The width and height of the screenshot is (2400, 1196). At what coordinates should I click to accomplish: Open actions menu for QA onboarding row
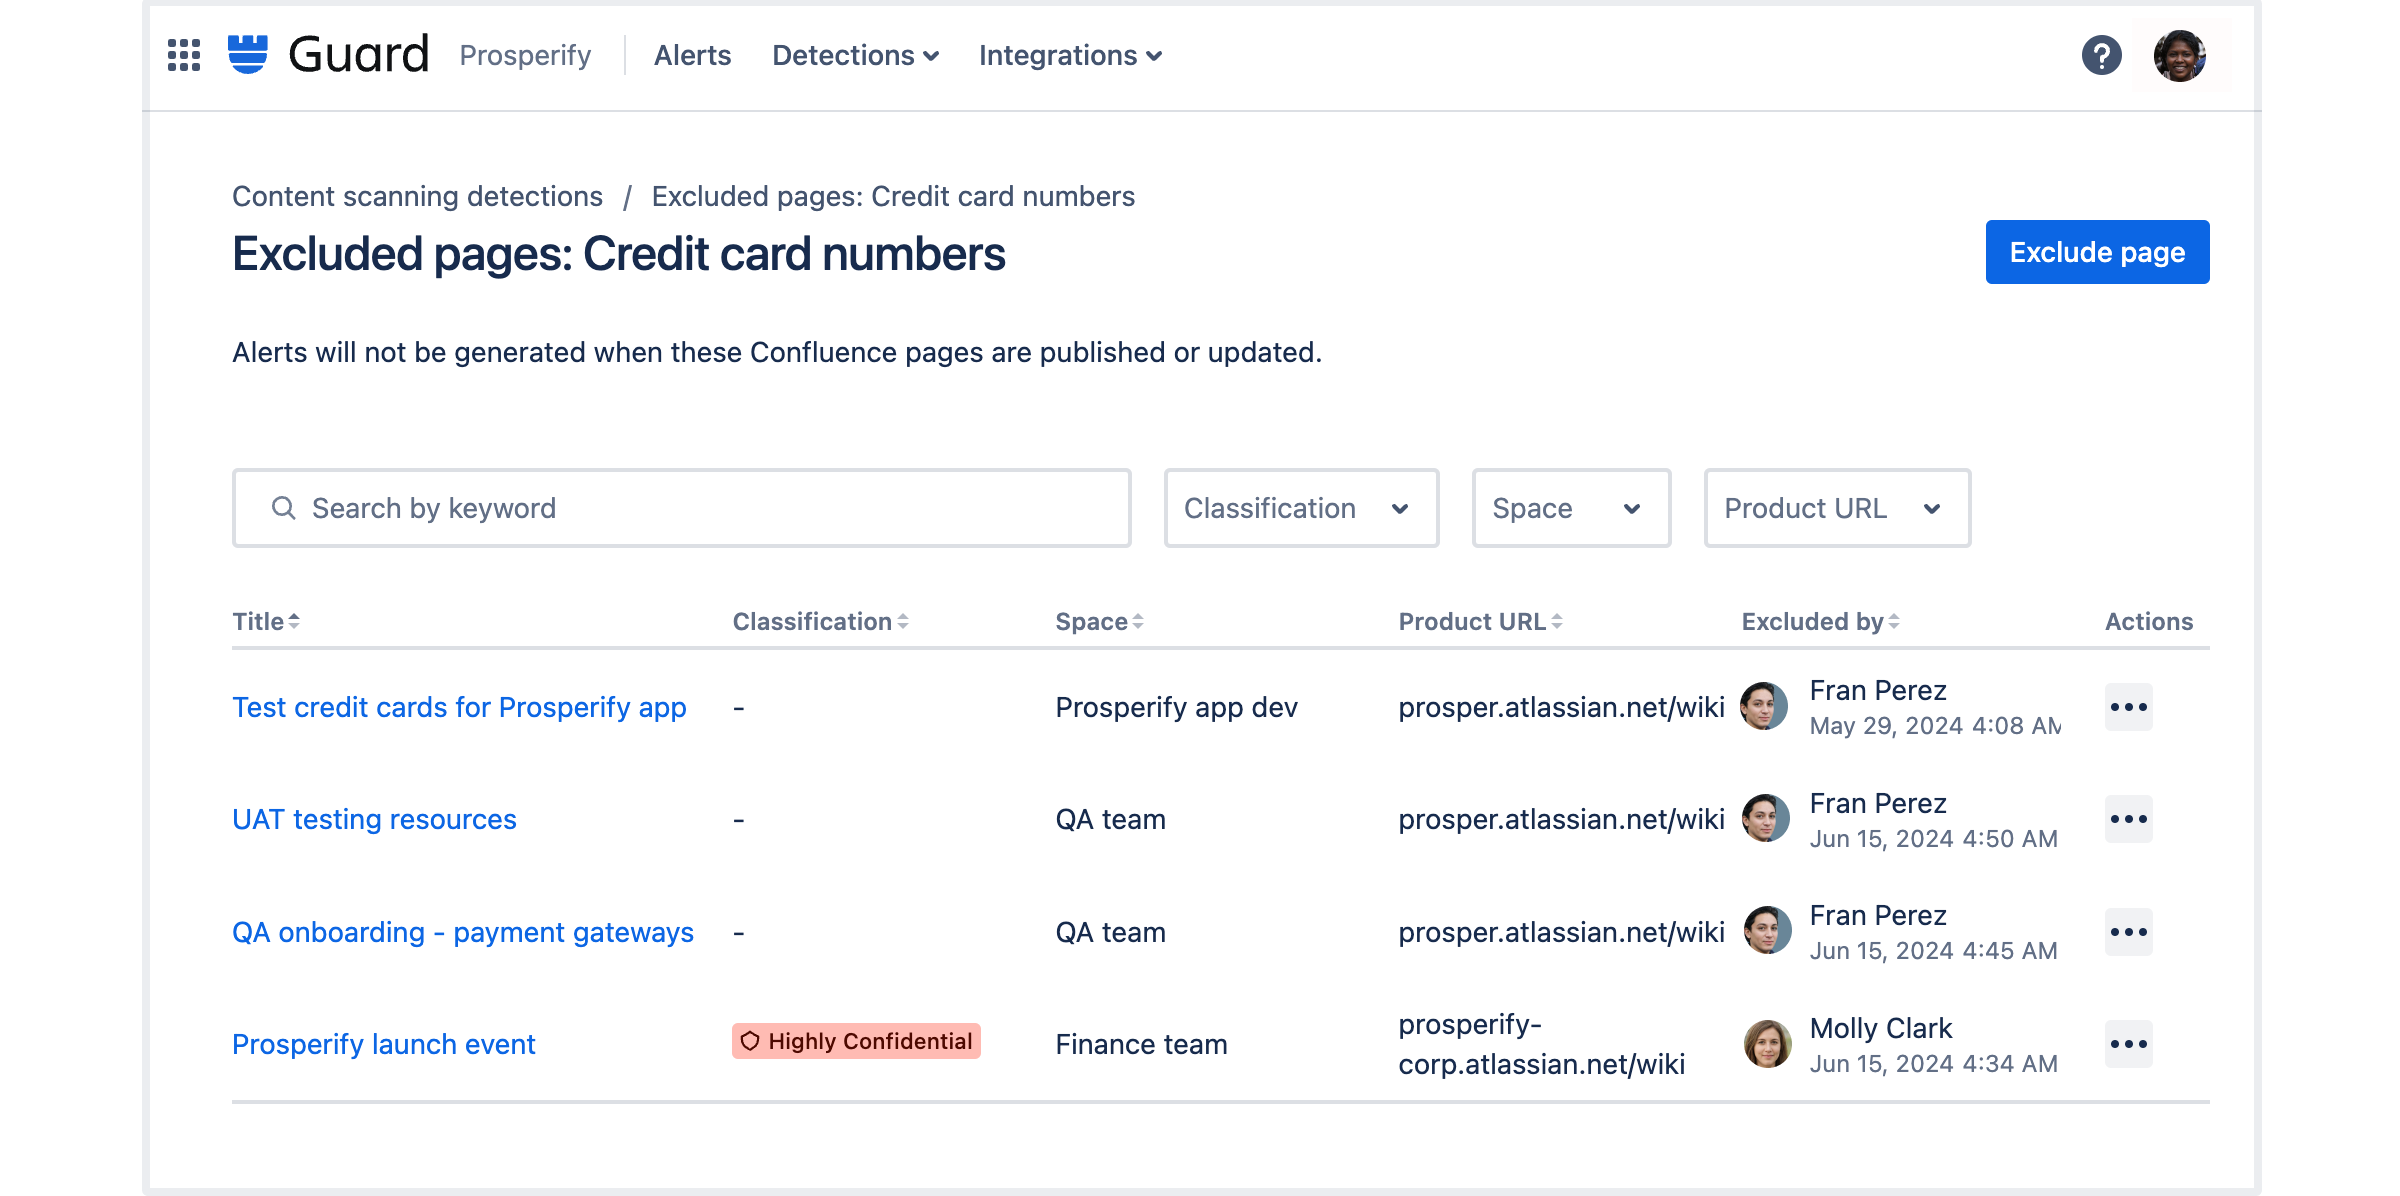(2128, 932)
